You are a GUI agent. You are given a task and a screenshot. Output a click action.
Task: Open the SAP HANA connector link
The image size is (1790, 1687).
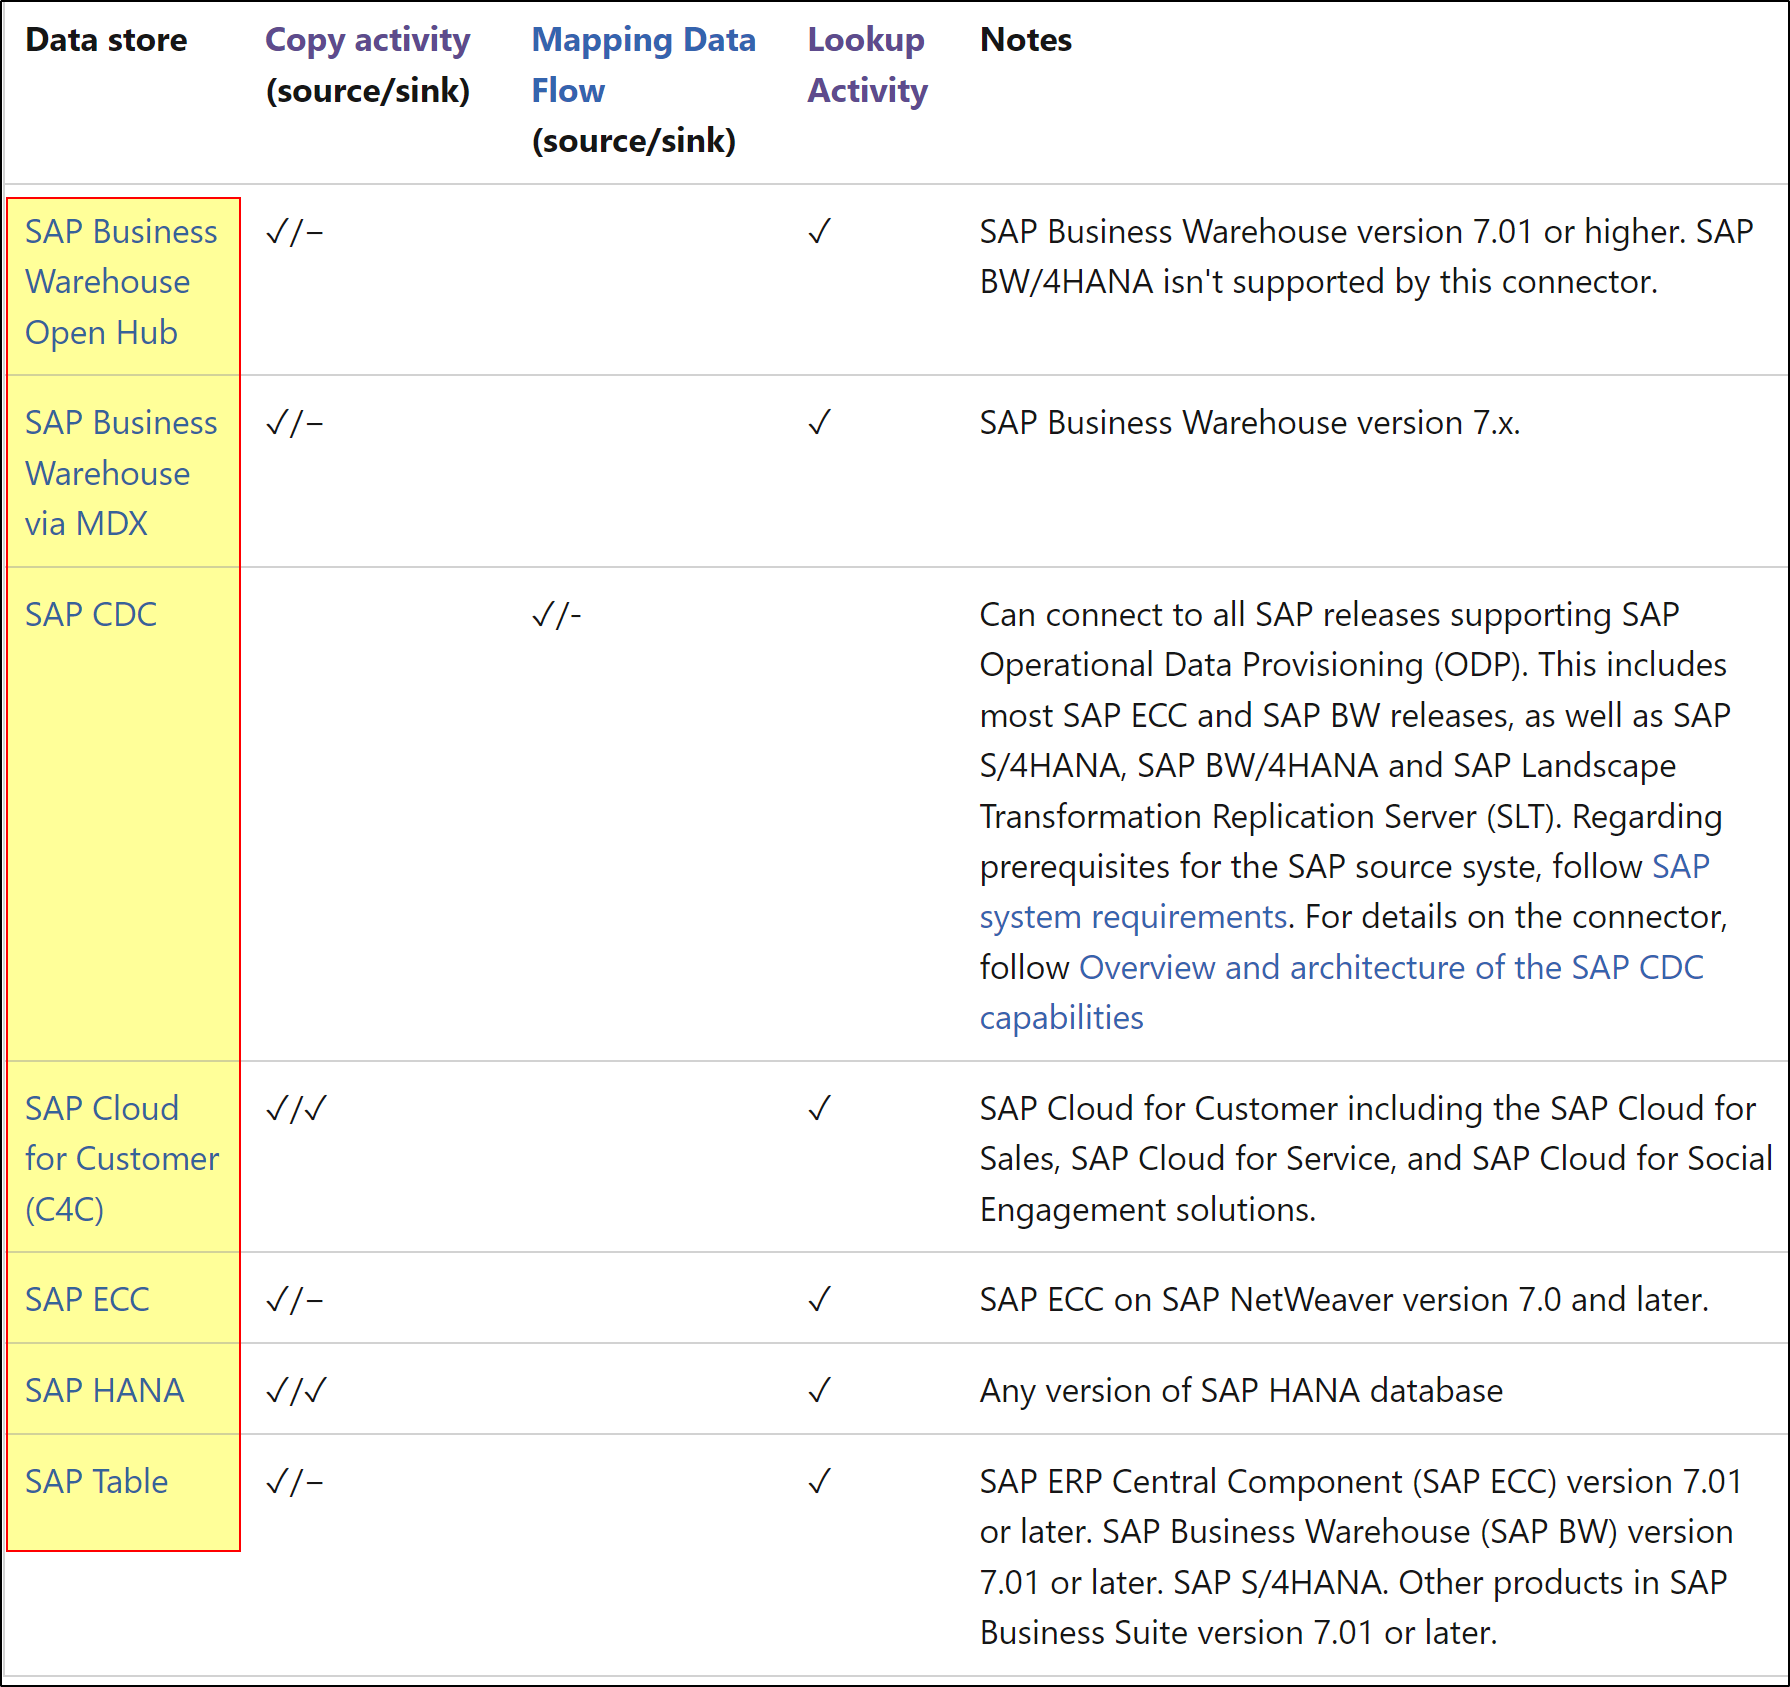[105, 1390]
